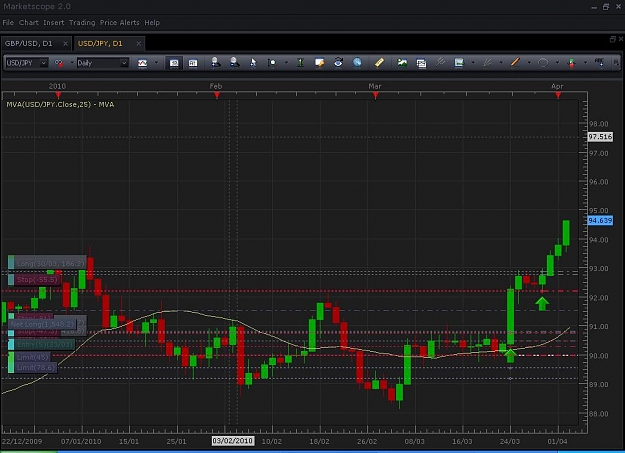Click the note with pencil icon
Screen dimensions: 625x453
click(319, 63)
